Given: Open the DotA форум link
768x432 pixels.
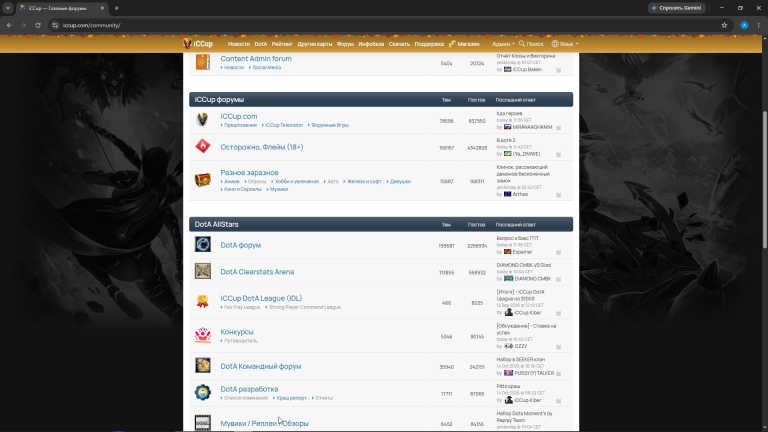Looking at the screenshot, I should [x=240, y=245].
